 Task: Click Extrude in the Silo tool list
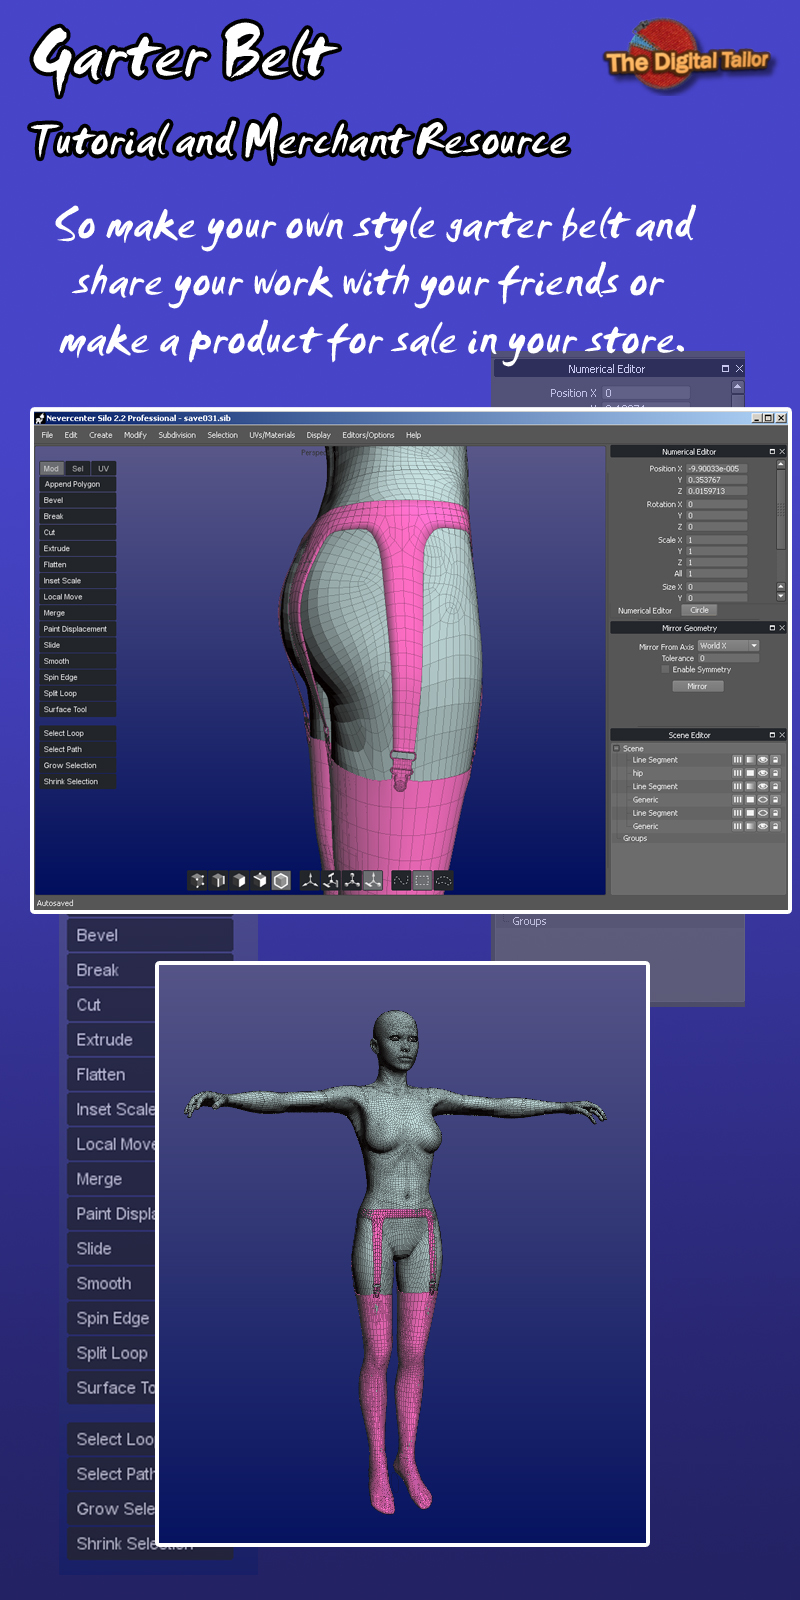tap(78, 548)
